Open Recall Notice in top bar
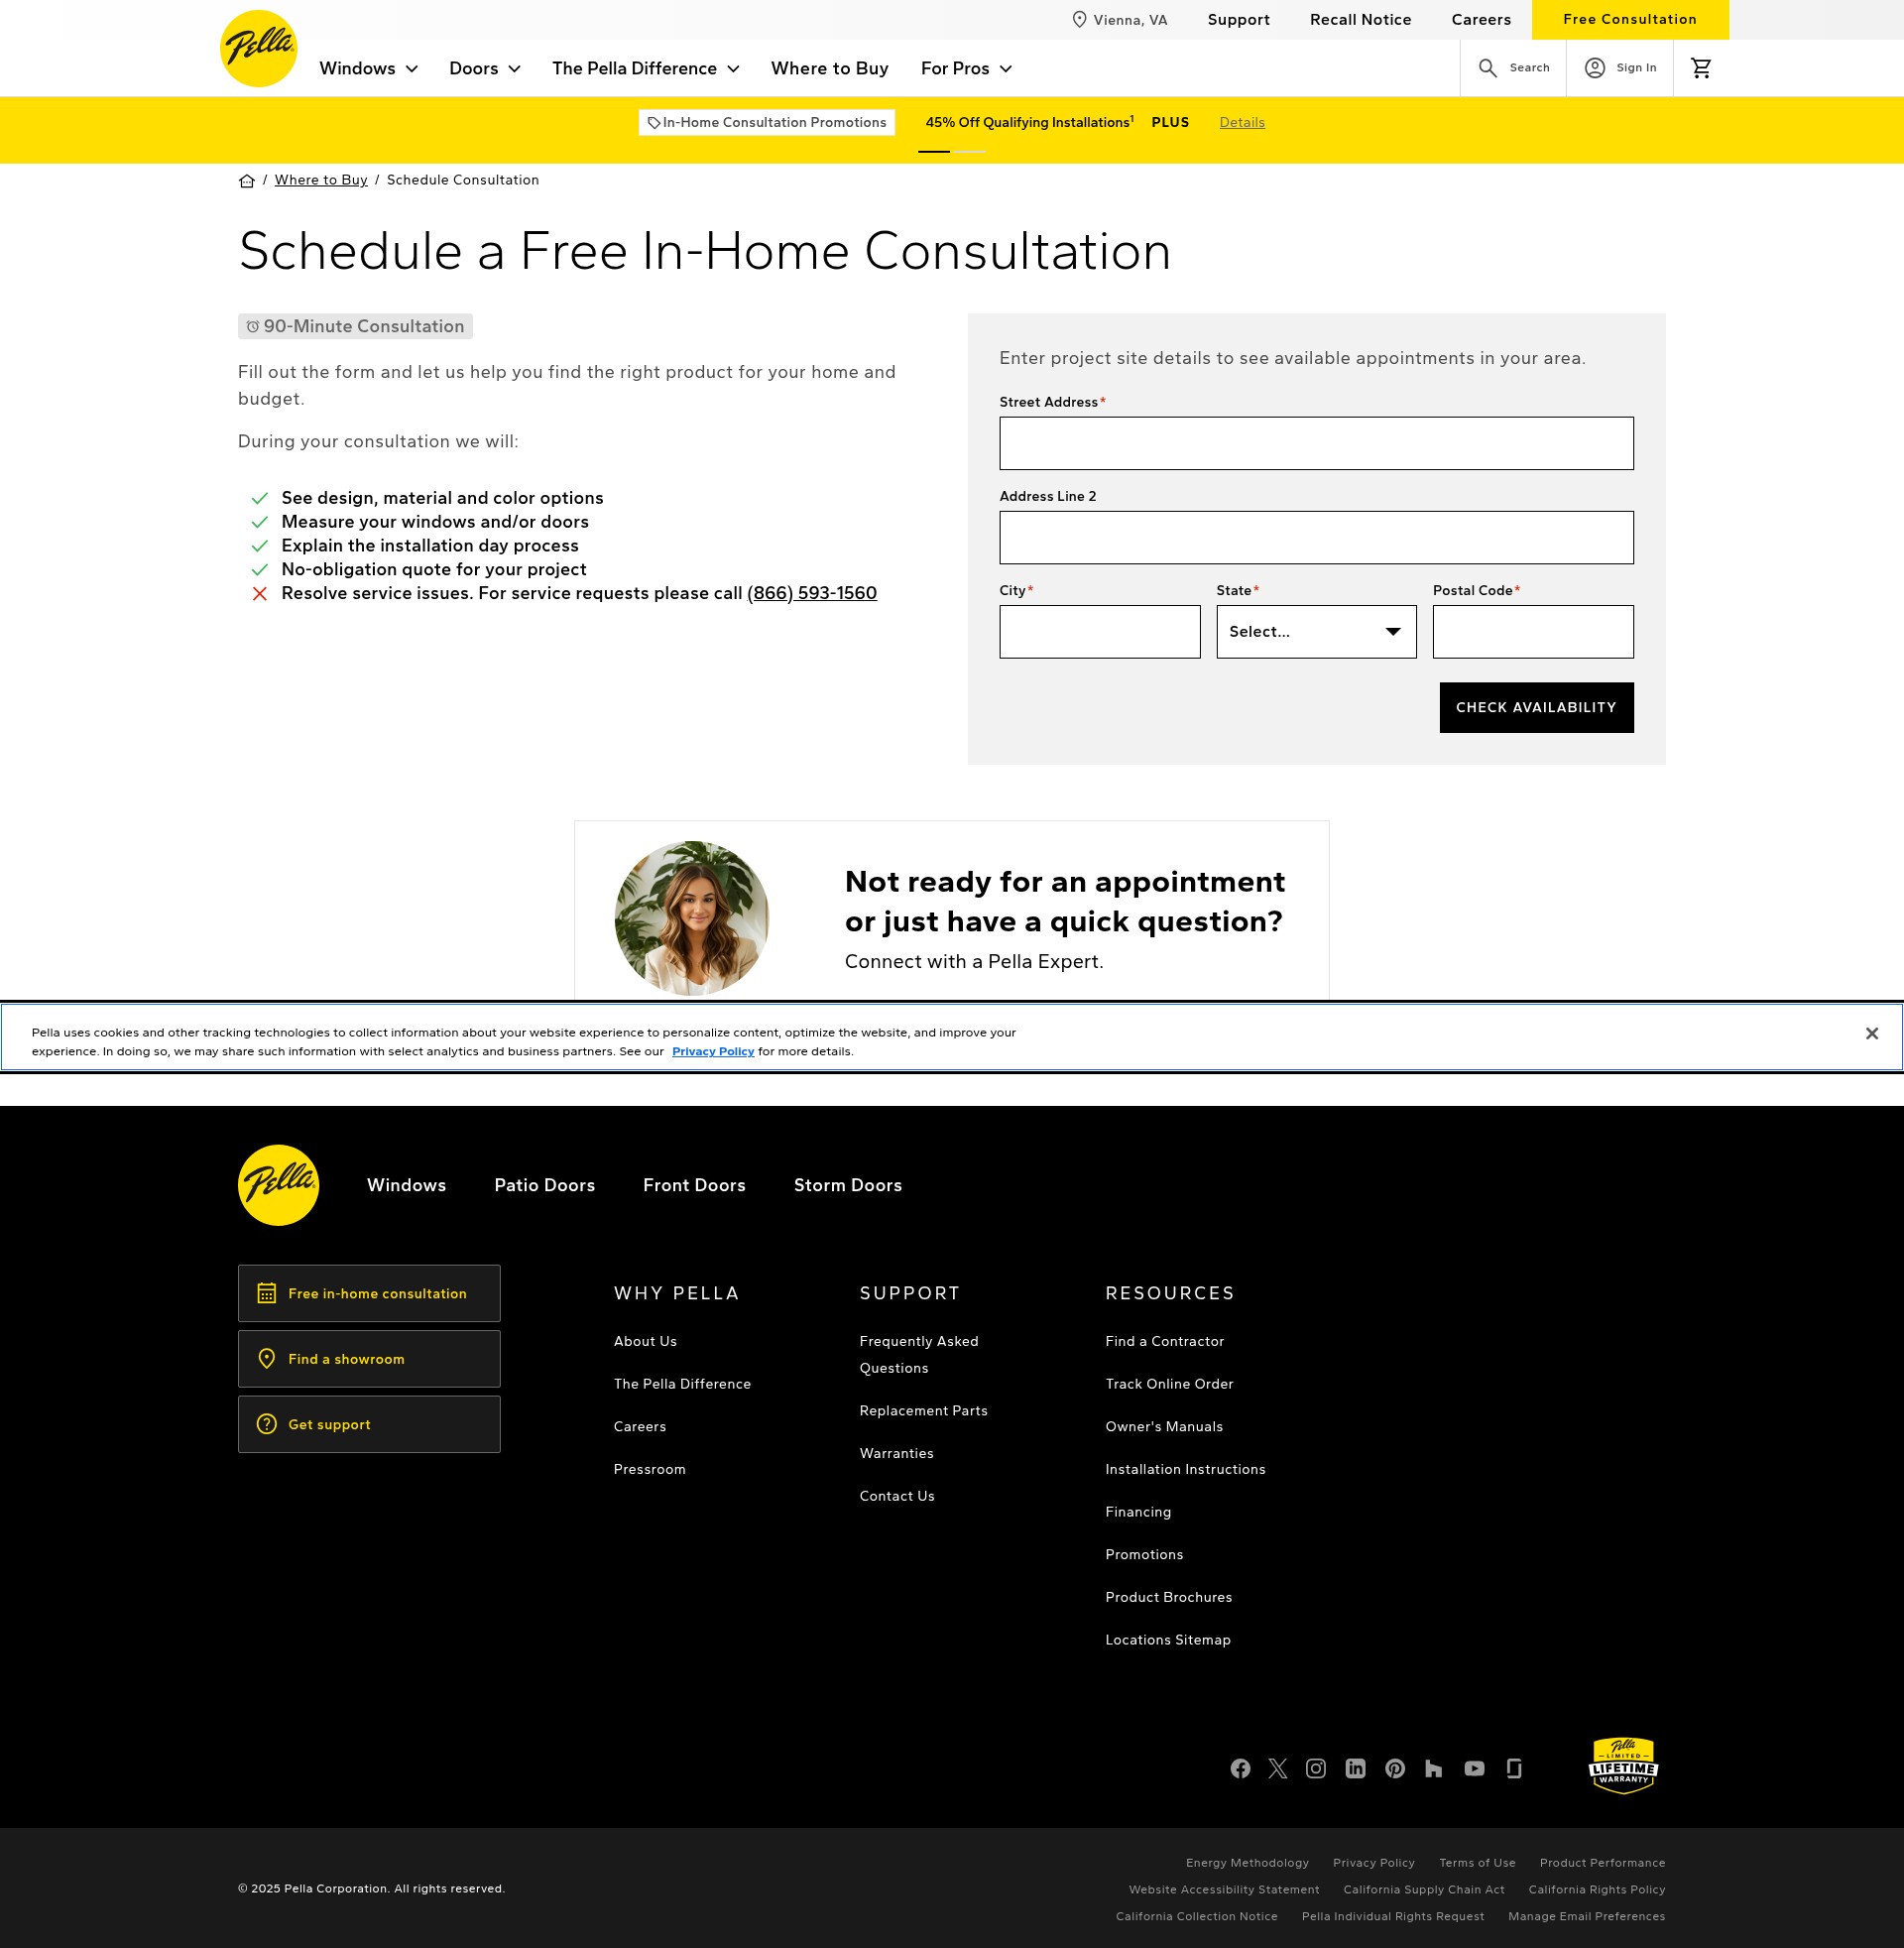1904x1948 pixels. click(x=1360, y=20)
